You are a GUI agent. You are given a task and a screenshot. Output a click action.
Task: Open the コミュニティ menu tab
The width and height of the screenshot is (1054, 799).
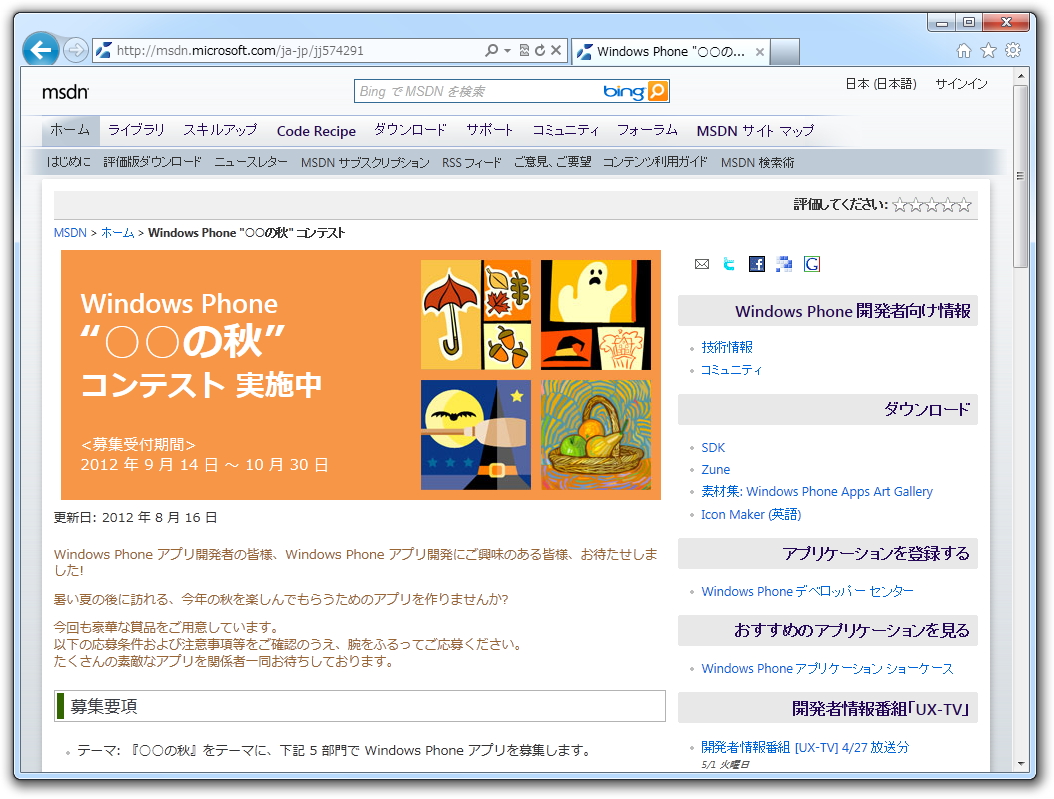(x=565, y=130)
